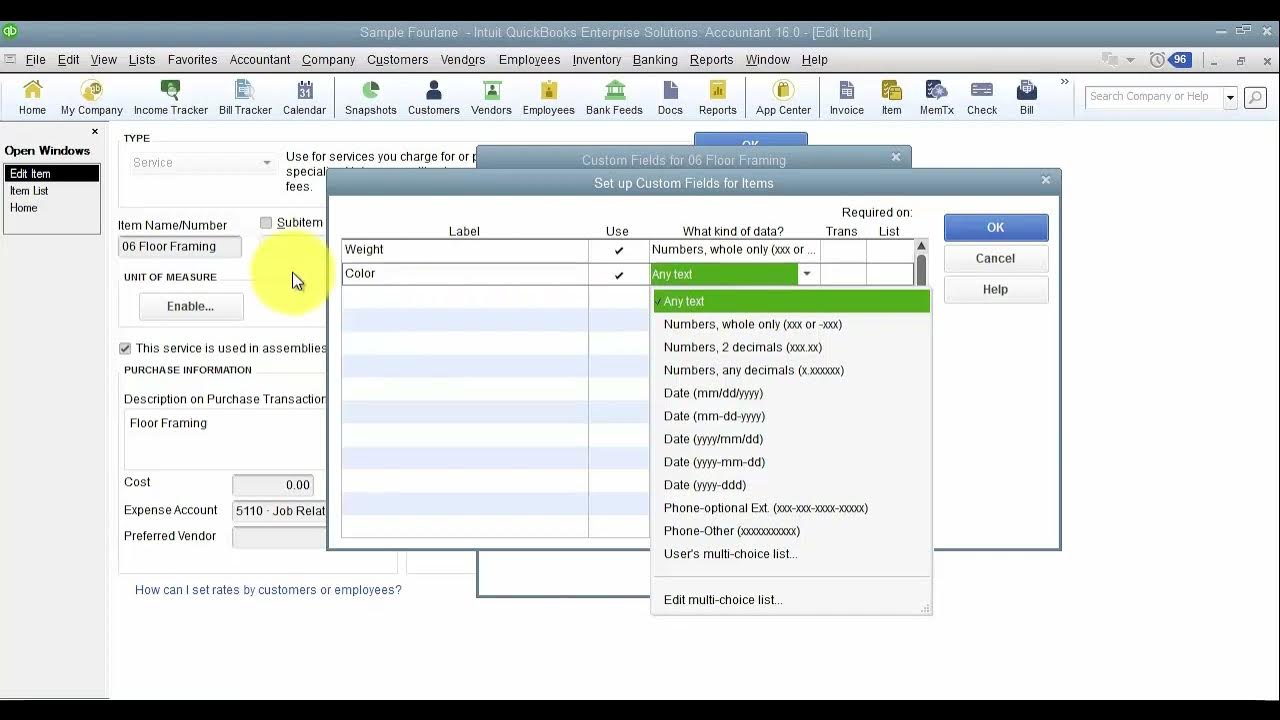Open the App Center icon
This screenshot has width=1280, height=720.
click(783, 98)
